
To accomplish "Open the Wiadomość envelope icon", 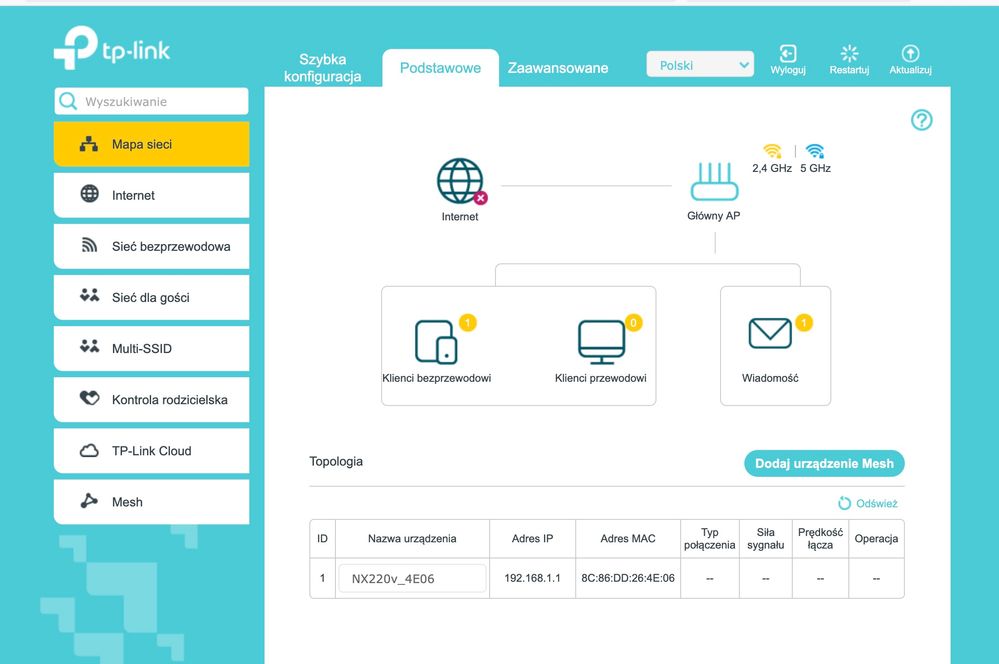I will click(x=770, y=334).
